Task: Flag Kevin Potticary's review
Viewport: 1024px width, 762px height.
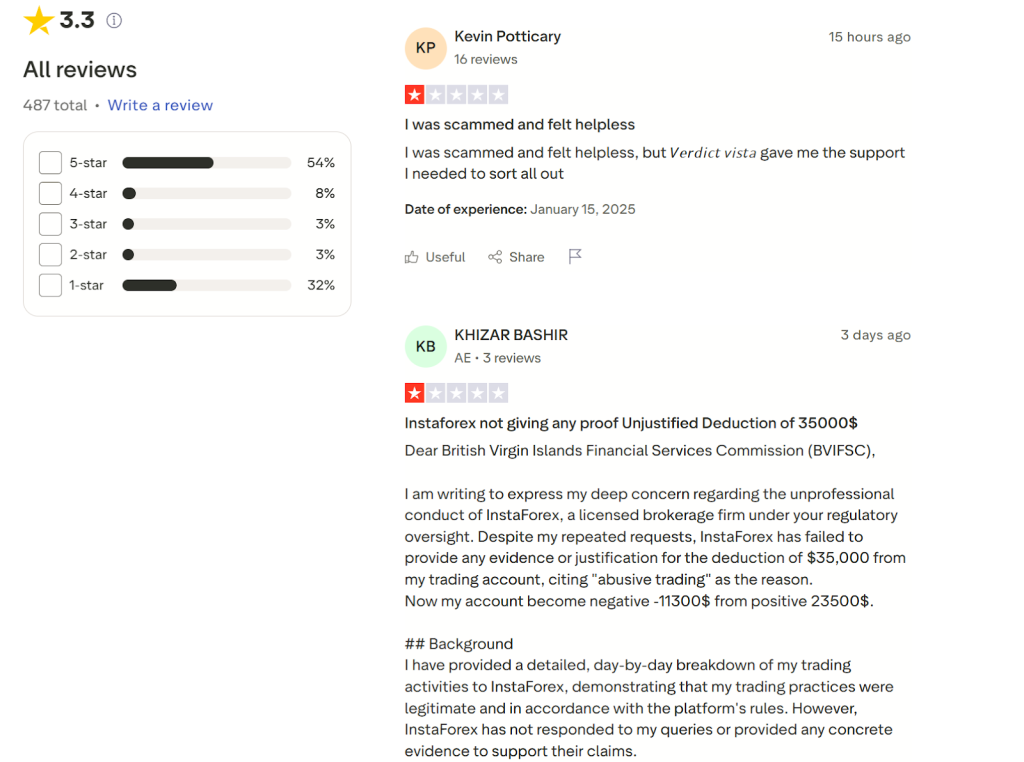Action: point(575,257)
